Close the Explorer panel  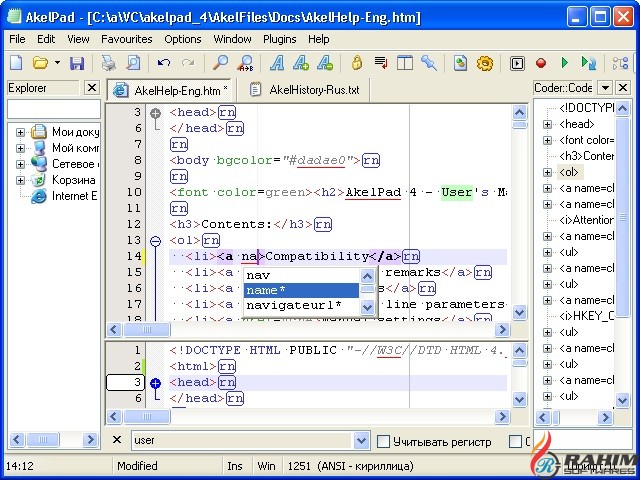92,88
